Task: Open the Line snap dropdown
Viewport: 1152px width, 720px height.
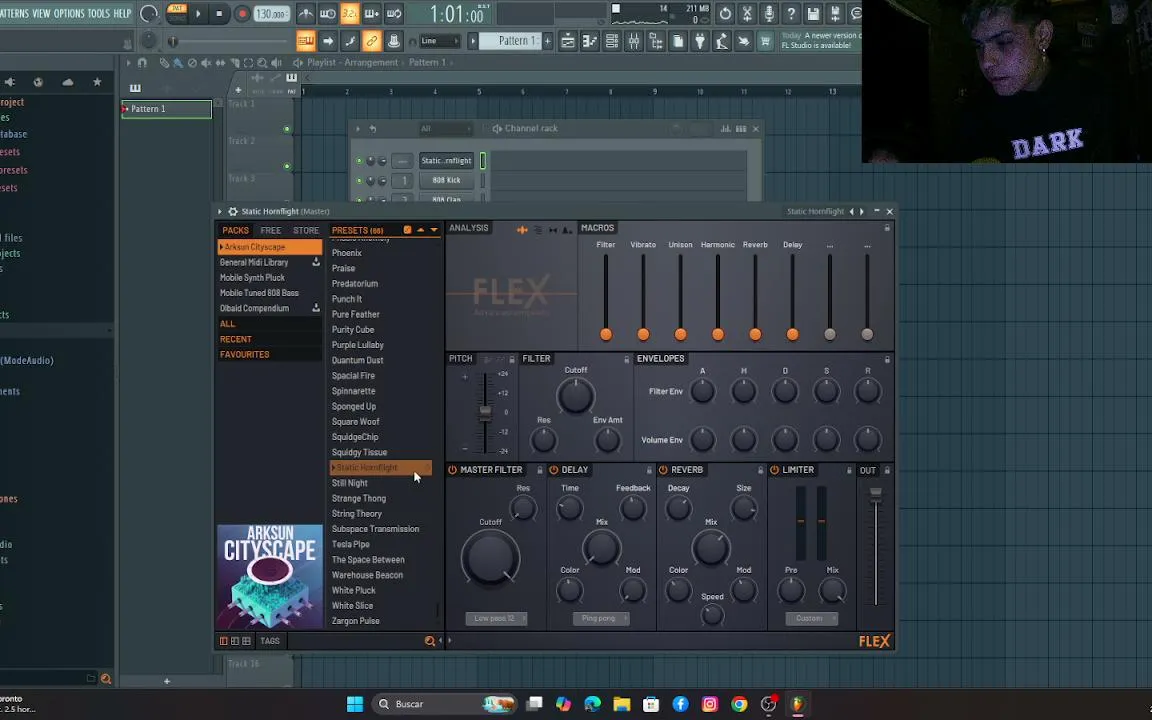Action: coord(439,41)
